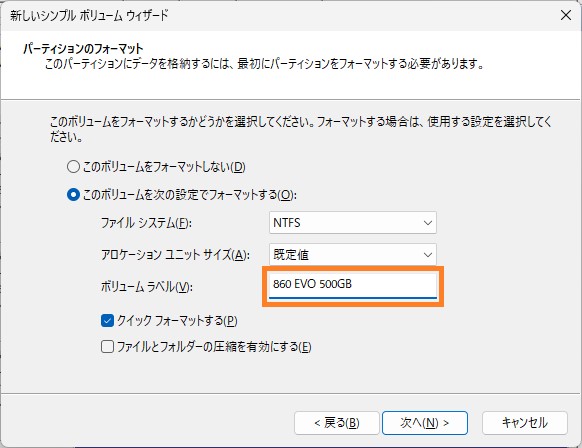Select the 'このボリュームをフォーマットしない' radio button
The image size is (582, 448).
73,167
